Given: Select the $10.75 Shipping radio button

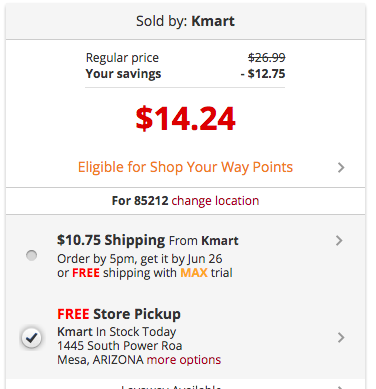Looking at the screenshot, I should pos(32,256).
